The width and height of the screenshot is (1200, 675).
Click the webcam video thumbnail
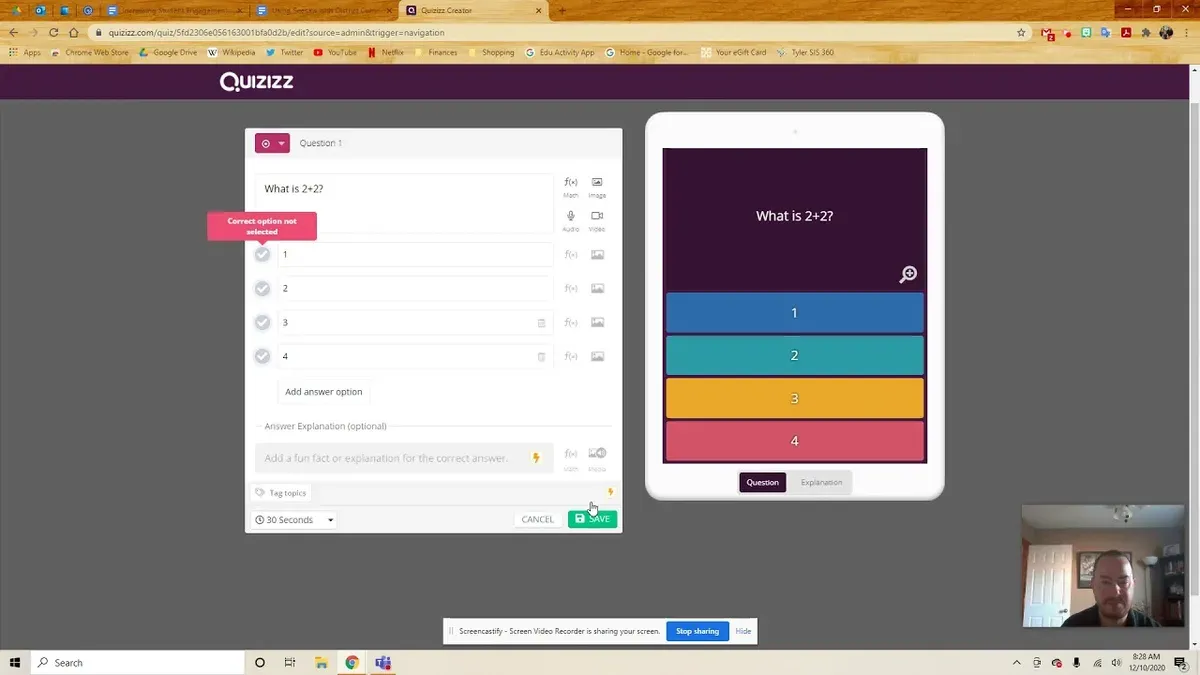click(1102, 565)
